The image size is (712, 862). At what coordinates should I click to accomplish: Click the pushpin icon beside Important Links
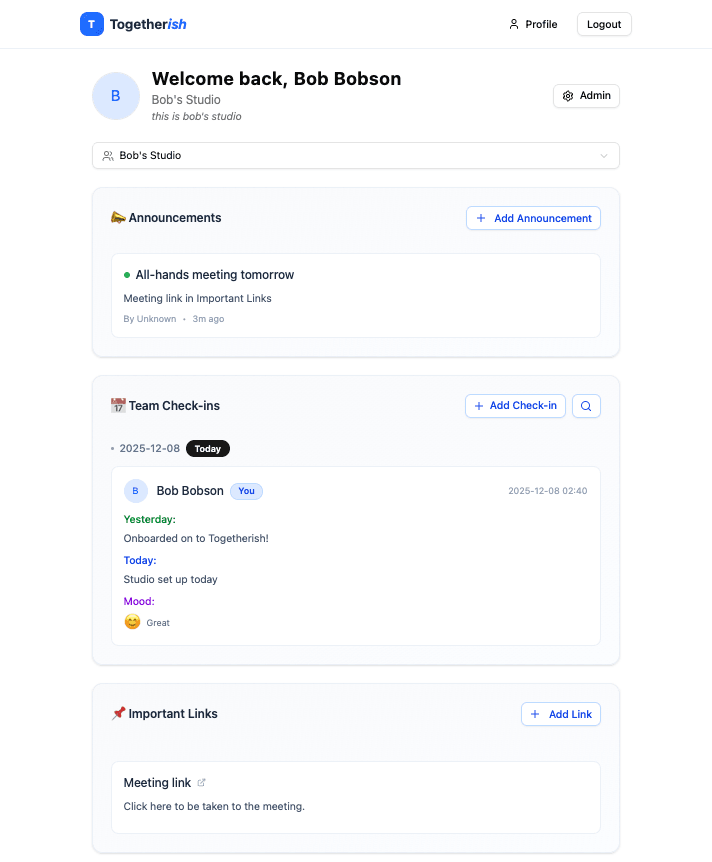(x=118, y=713)
